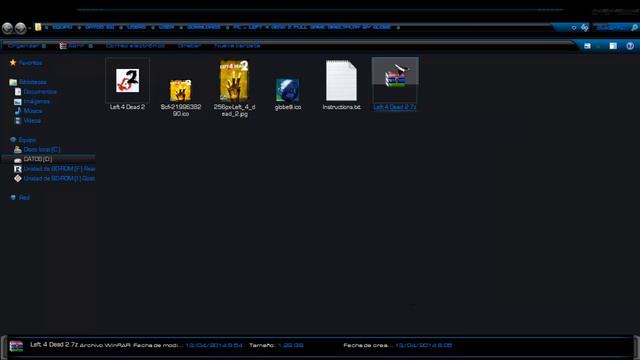The height and width of the screenshot is (360, 640).
Task: Click the Documentos icon in sidebar
Action: [18, 92]
